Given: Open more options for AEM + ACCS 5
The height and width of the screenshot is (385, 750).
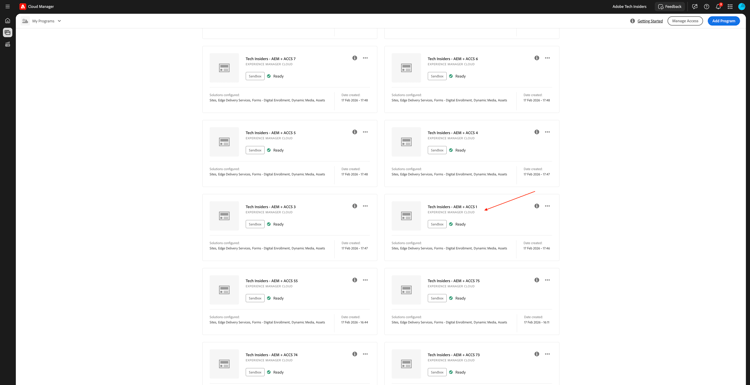Looking at the screenshot, I should [365, 132].
